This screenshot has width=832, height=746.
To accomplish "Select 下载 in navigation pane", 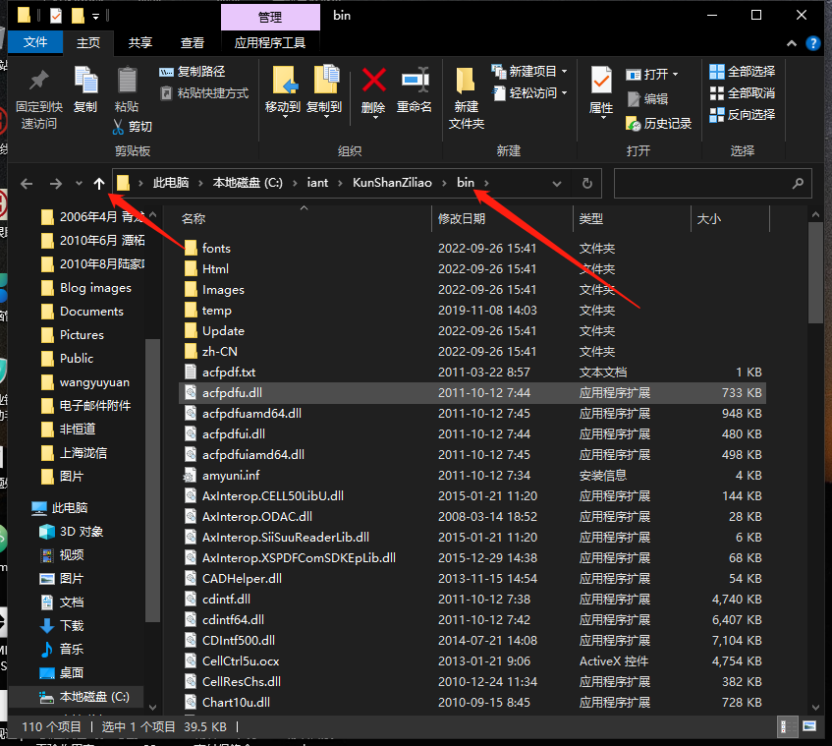I will [72, 626].
